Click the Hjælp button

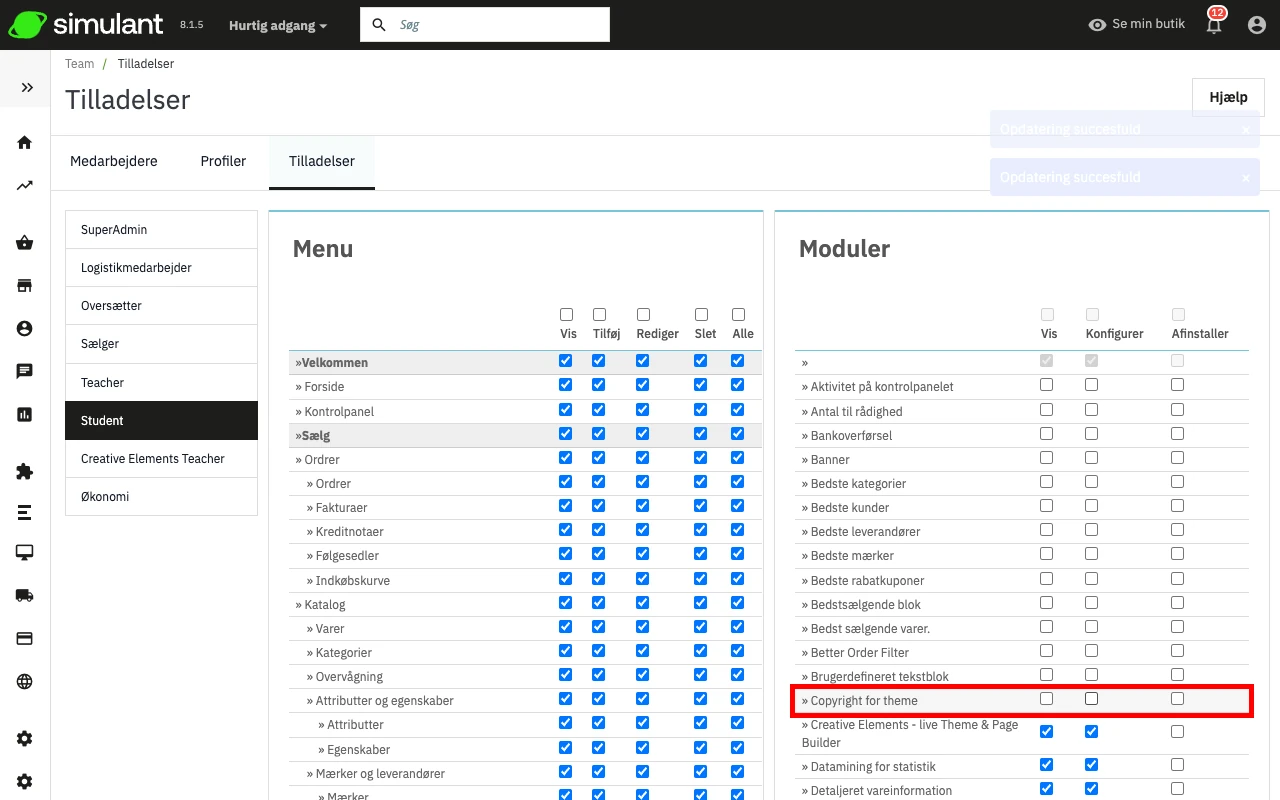pyautogui.click(x=1228, y=97)
